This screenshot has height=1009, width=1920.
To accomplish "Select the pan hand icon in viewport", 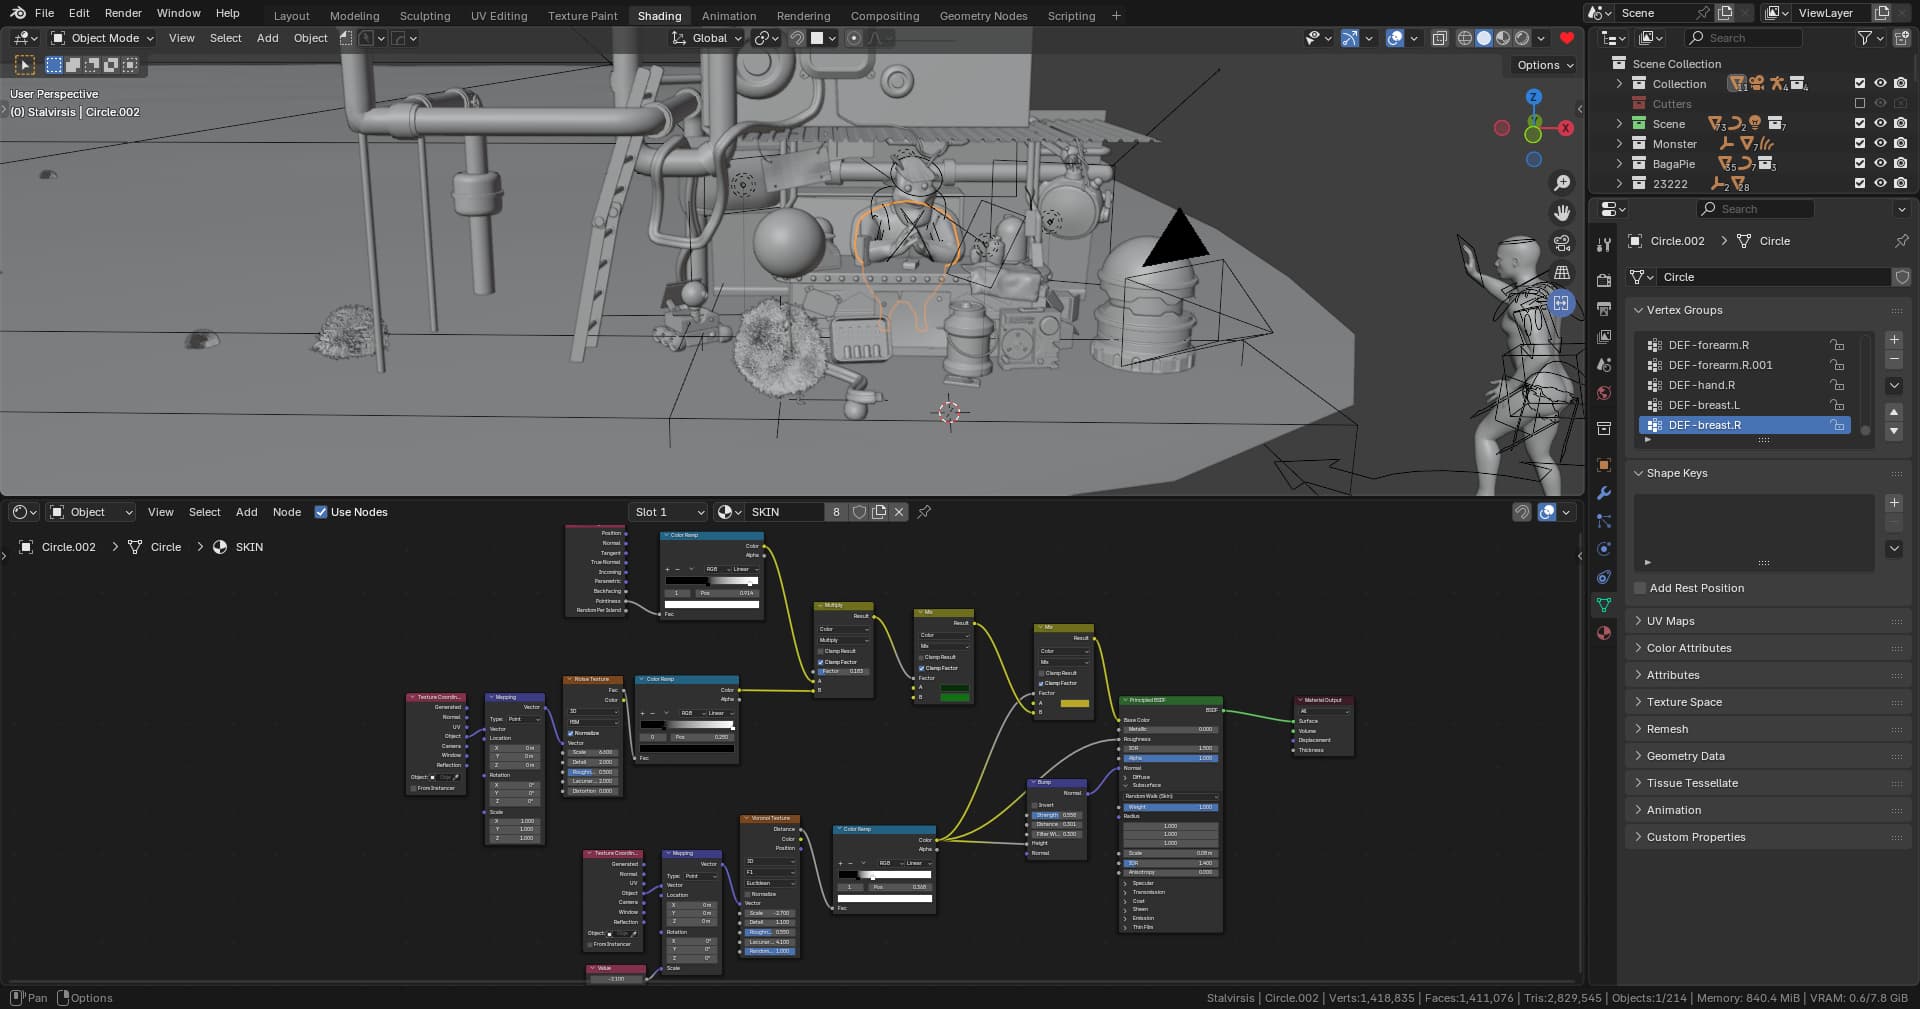I will click(x=1561, y=213).
